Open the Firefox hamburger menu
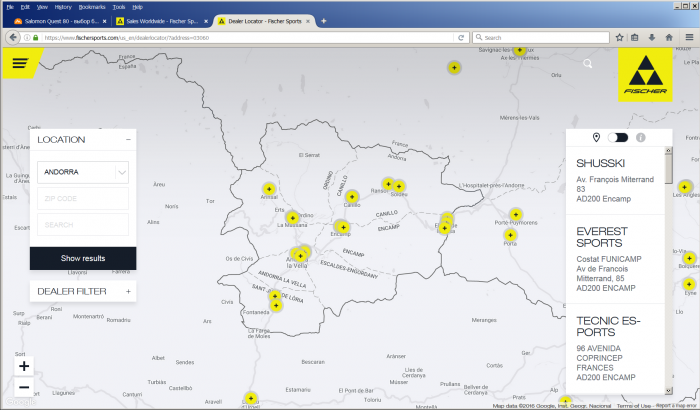The height and width of the screenshot is (410, 700). pos(689,38)
